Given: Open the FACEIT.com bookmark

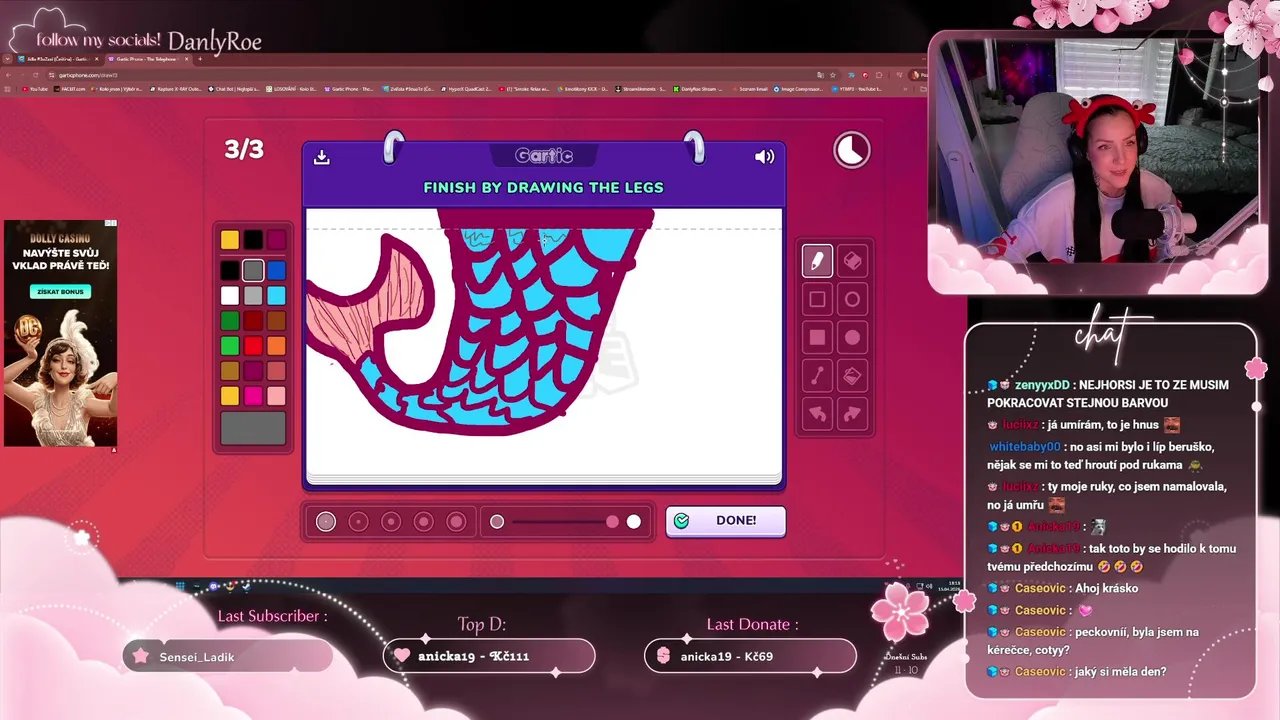Looking at the screenshot, I should 71,89.
